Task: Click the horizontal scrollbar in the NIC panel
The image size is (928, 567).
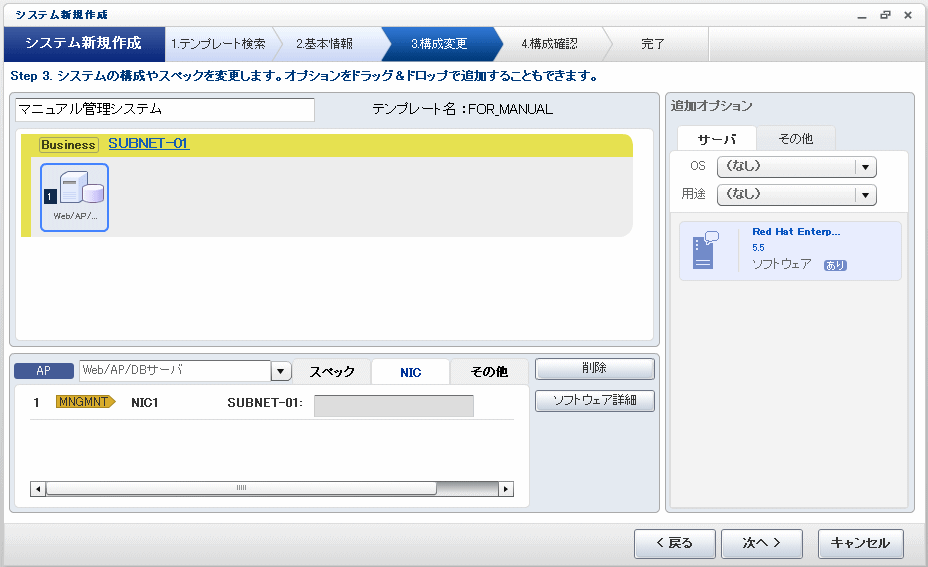Action: point(240,489)
